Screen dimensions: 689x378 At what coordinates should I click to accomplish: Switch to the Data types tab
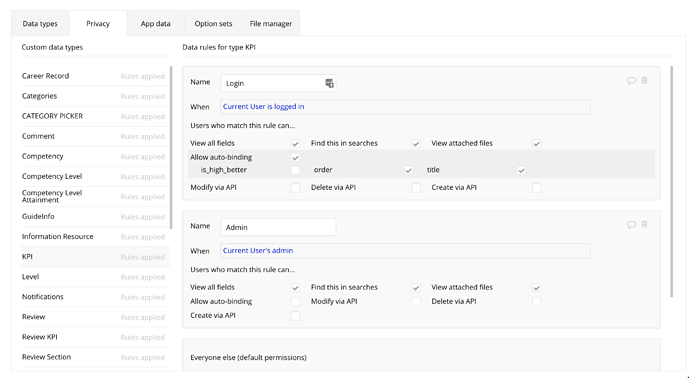pos(40,24)
